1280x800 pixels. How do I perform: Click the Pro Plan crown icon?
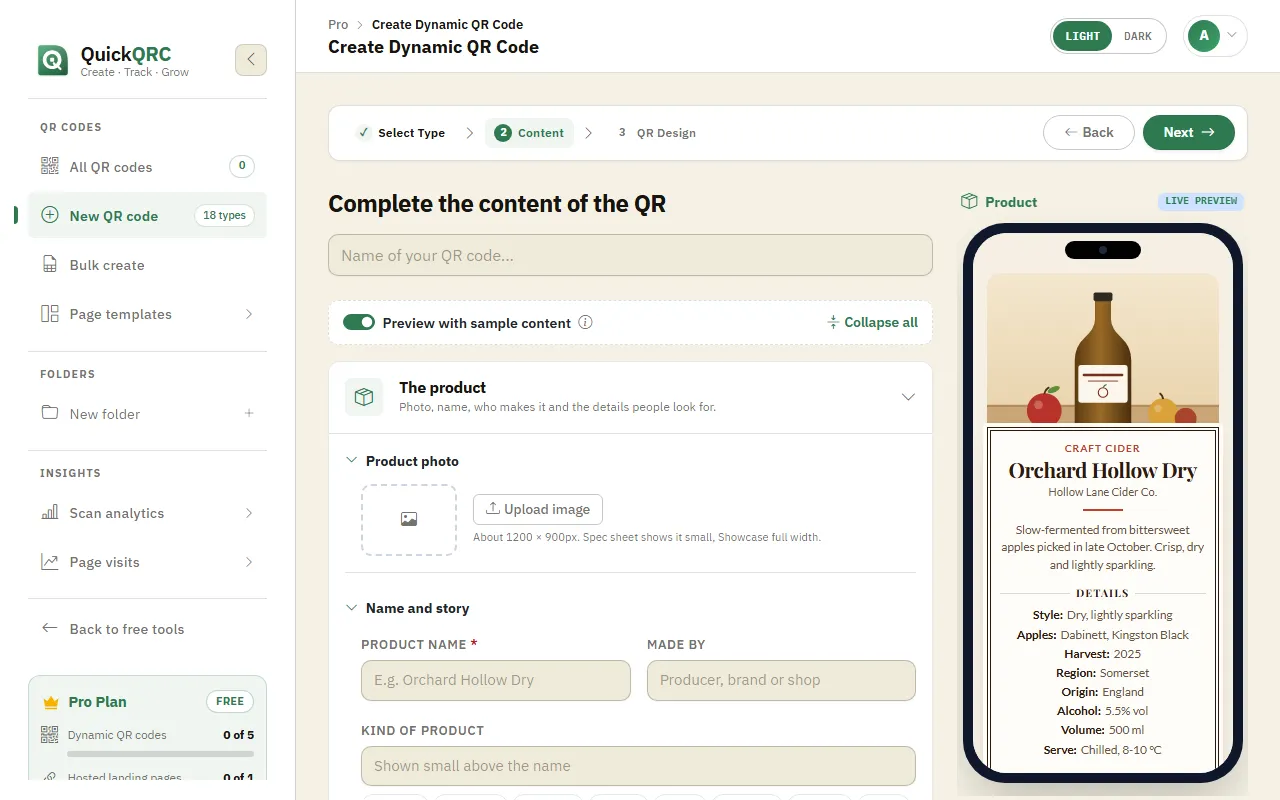tap(51, 702)
